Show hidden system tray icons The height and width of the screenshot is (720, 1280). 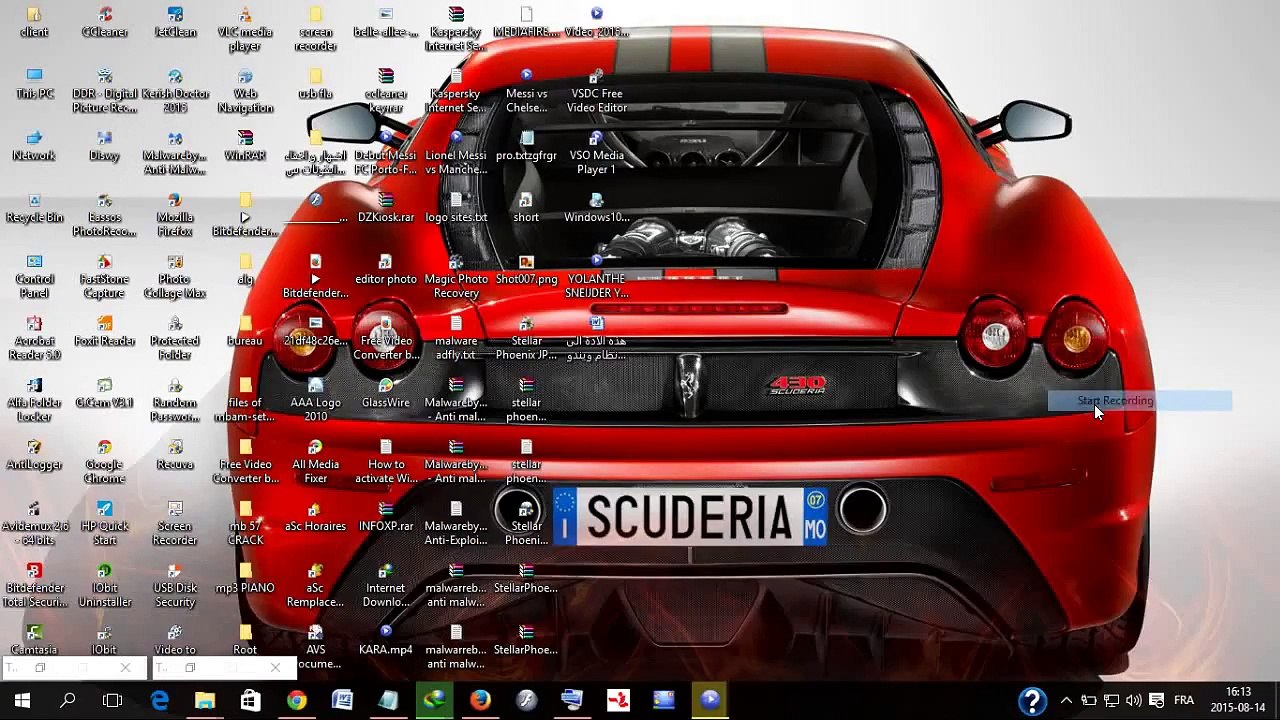tap(1066, 701)
